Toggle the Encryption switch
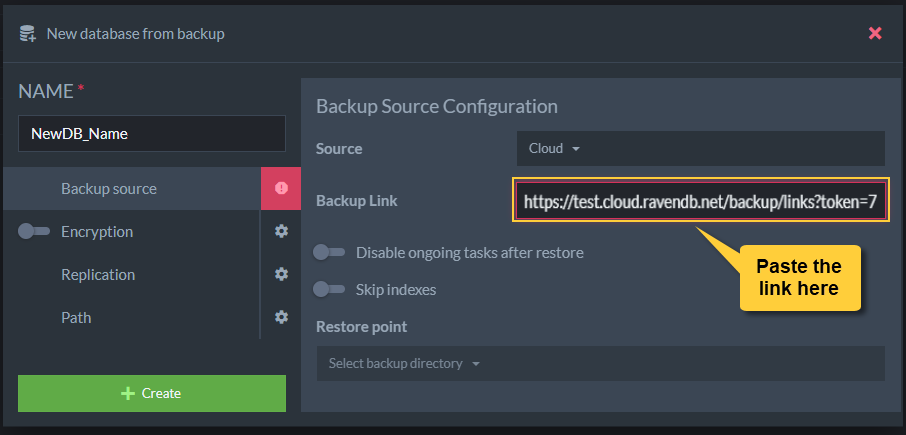 34,232
